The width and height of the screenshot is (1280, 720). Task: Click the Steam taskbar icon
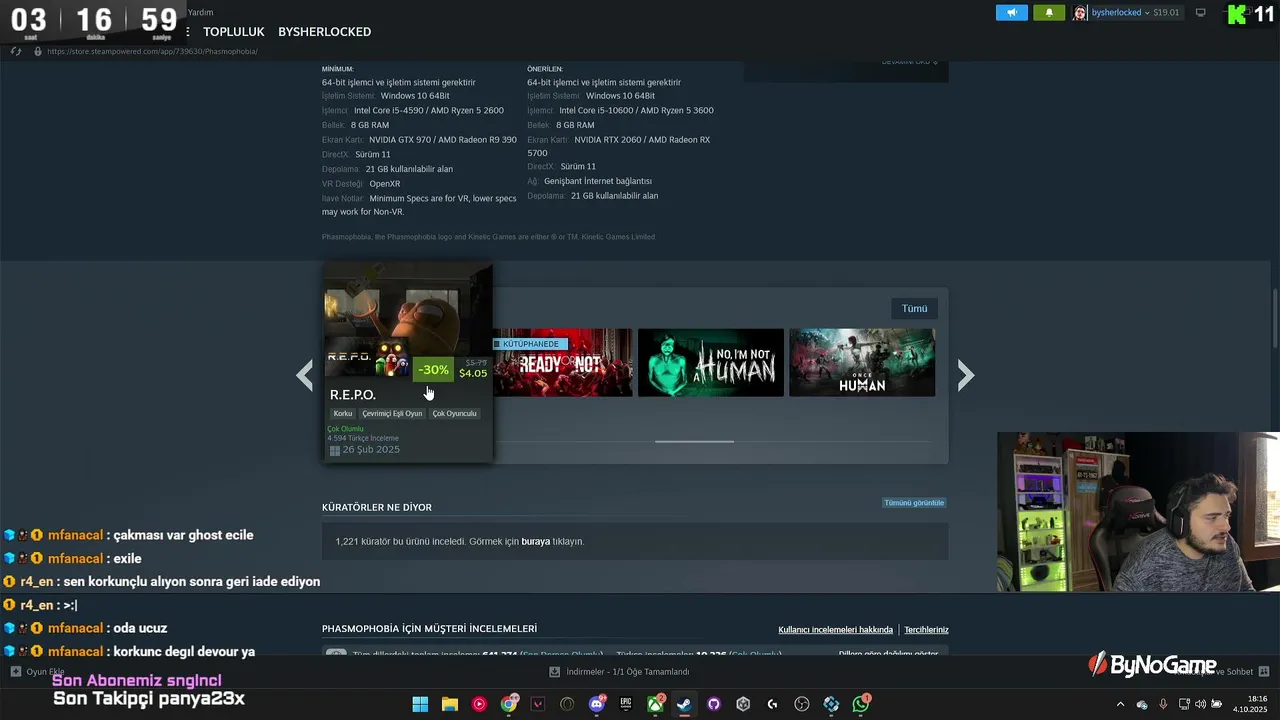pos(684,704)
